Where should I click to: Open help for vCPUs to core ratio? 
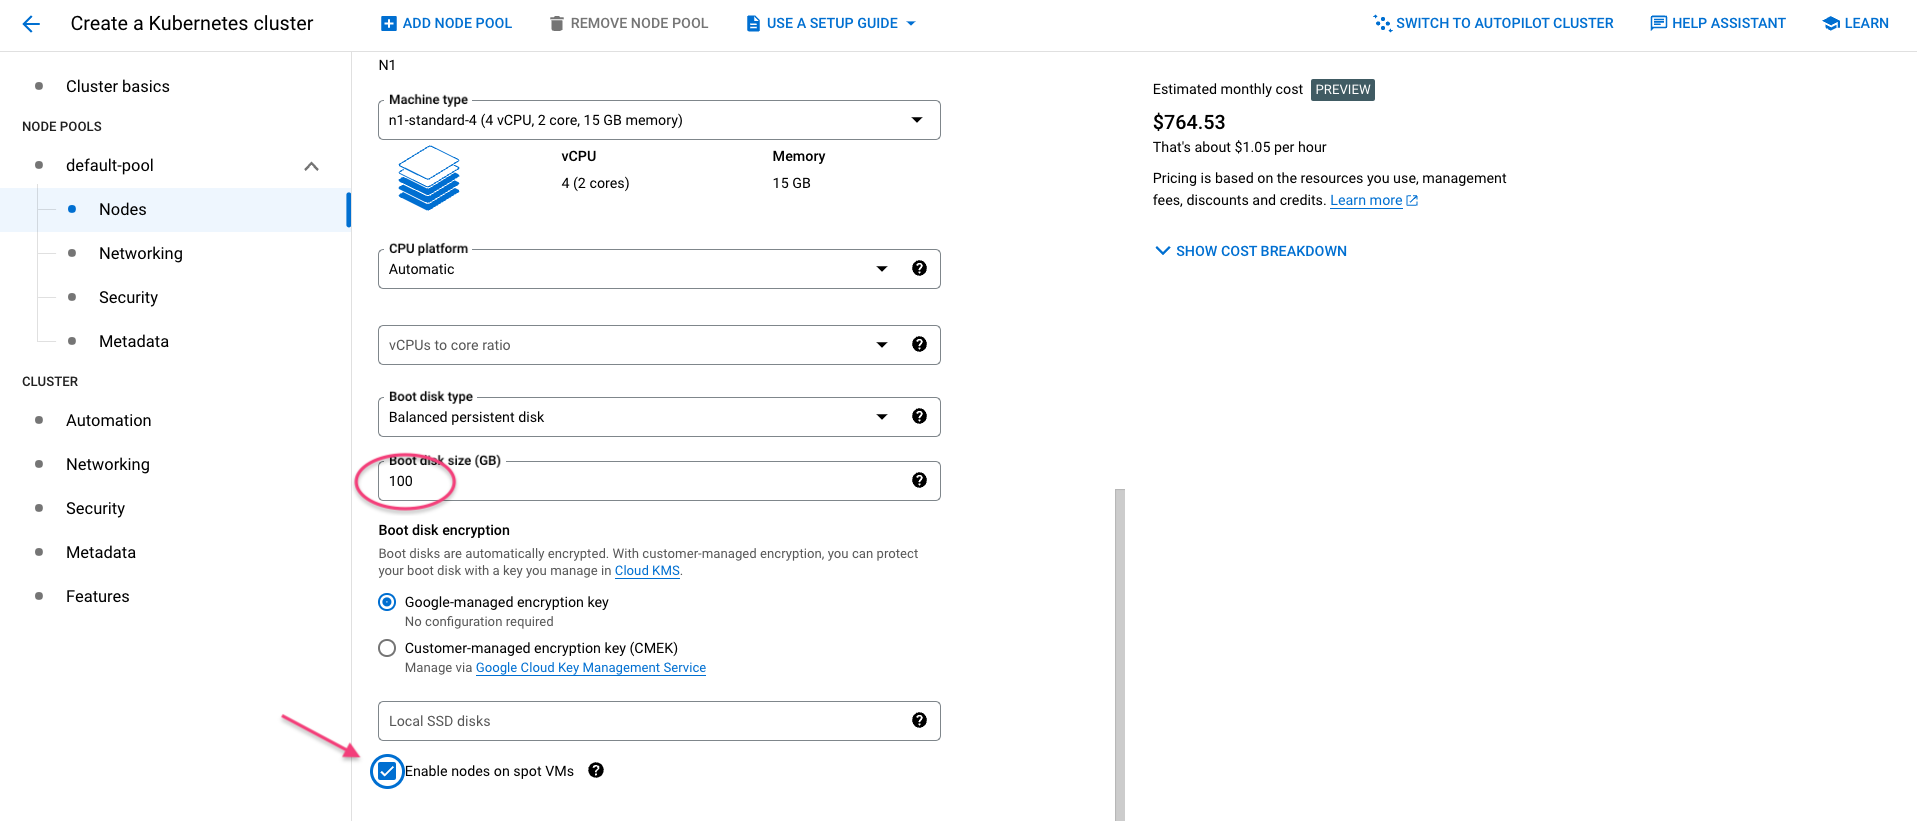919,344
